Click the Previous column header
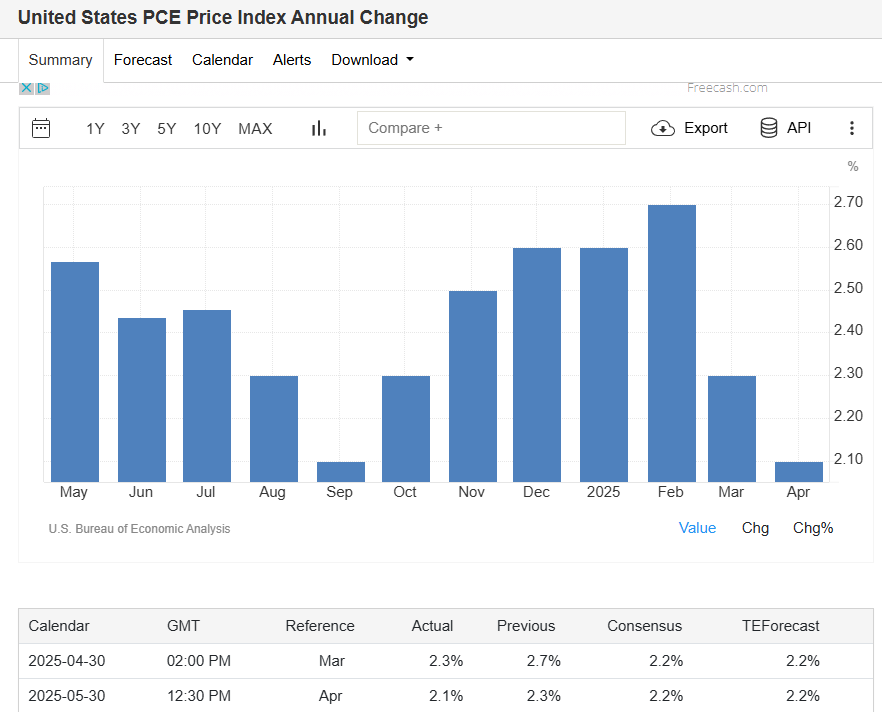This screenshot has height=712, width=882. point(526,626)
